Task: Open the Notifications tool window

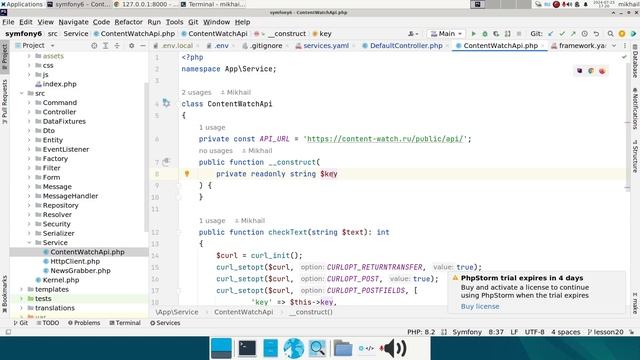Action: coord(635,108)
